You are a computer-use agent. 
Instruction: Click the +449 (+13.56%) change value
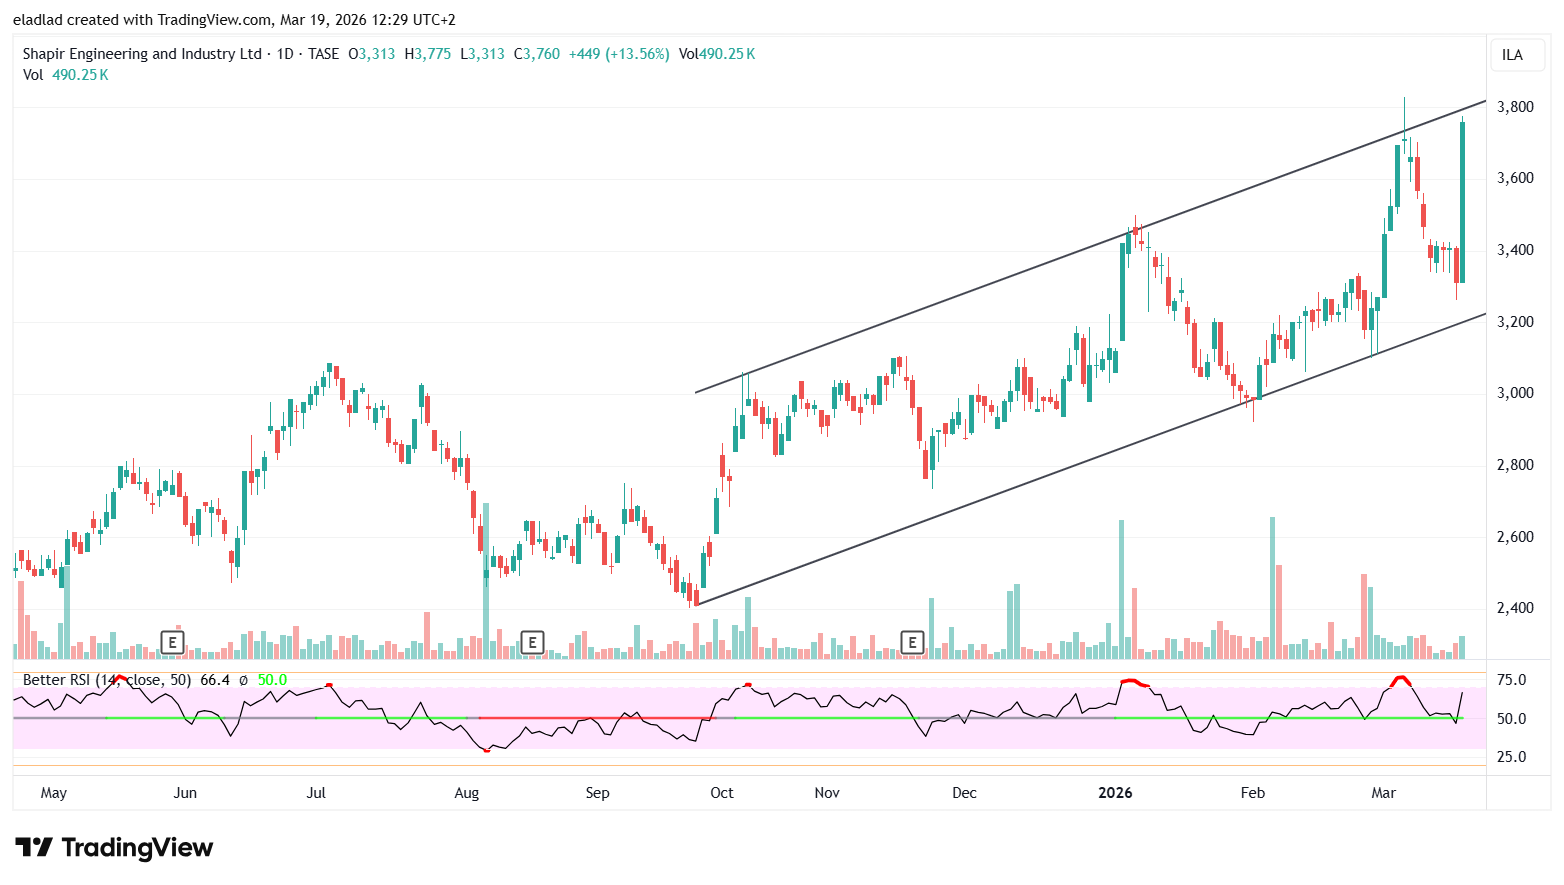(x=619, y=54)
